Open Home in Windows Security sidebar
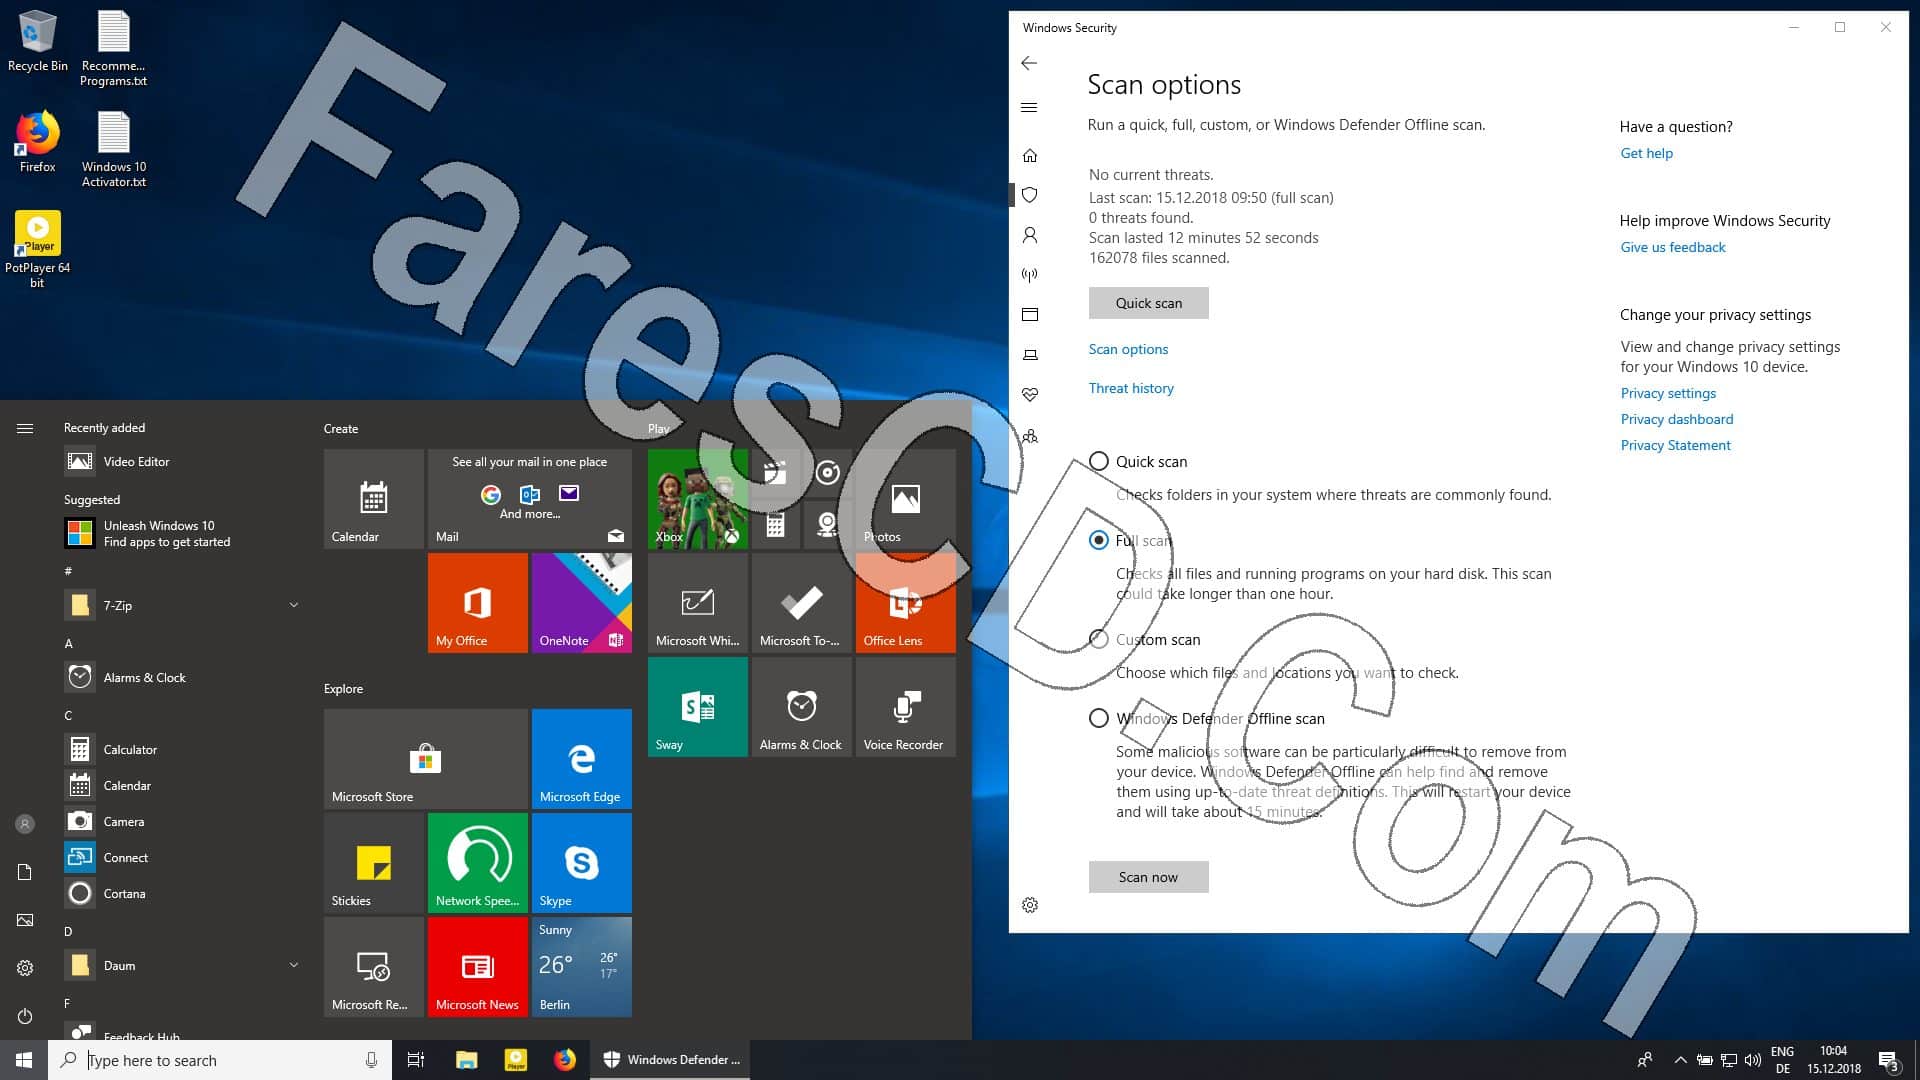The width and height of the screenshot is (1920, 1080). coord(1030,156)
